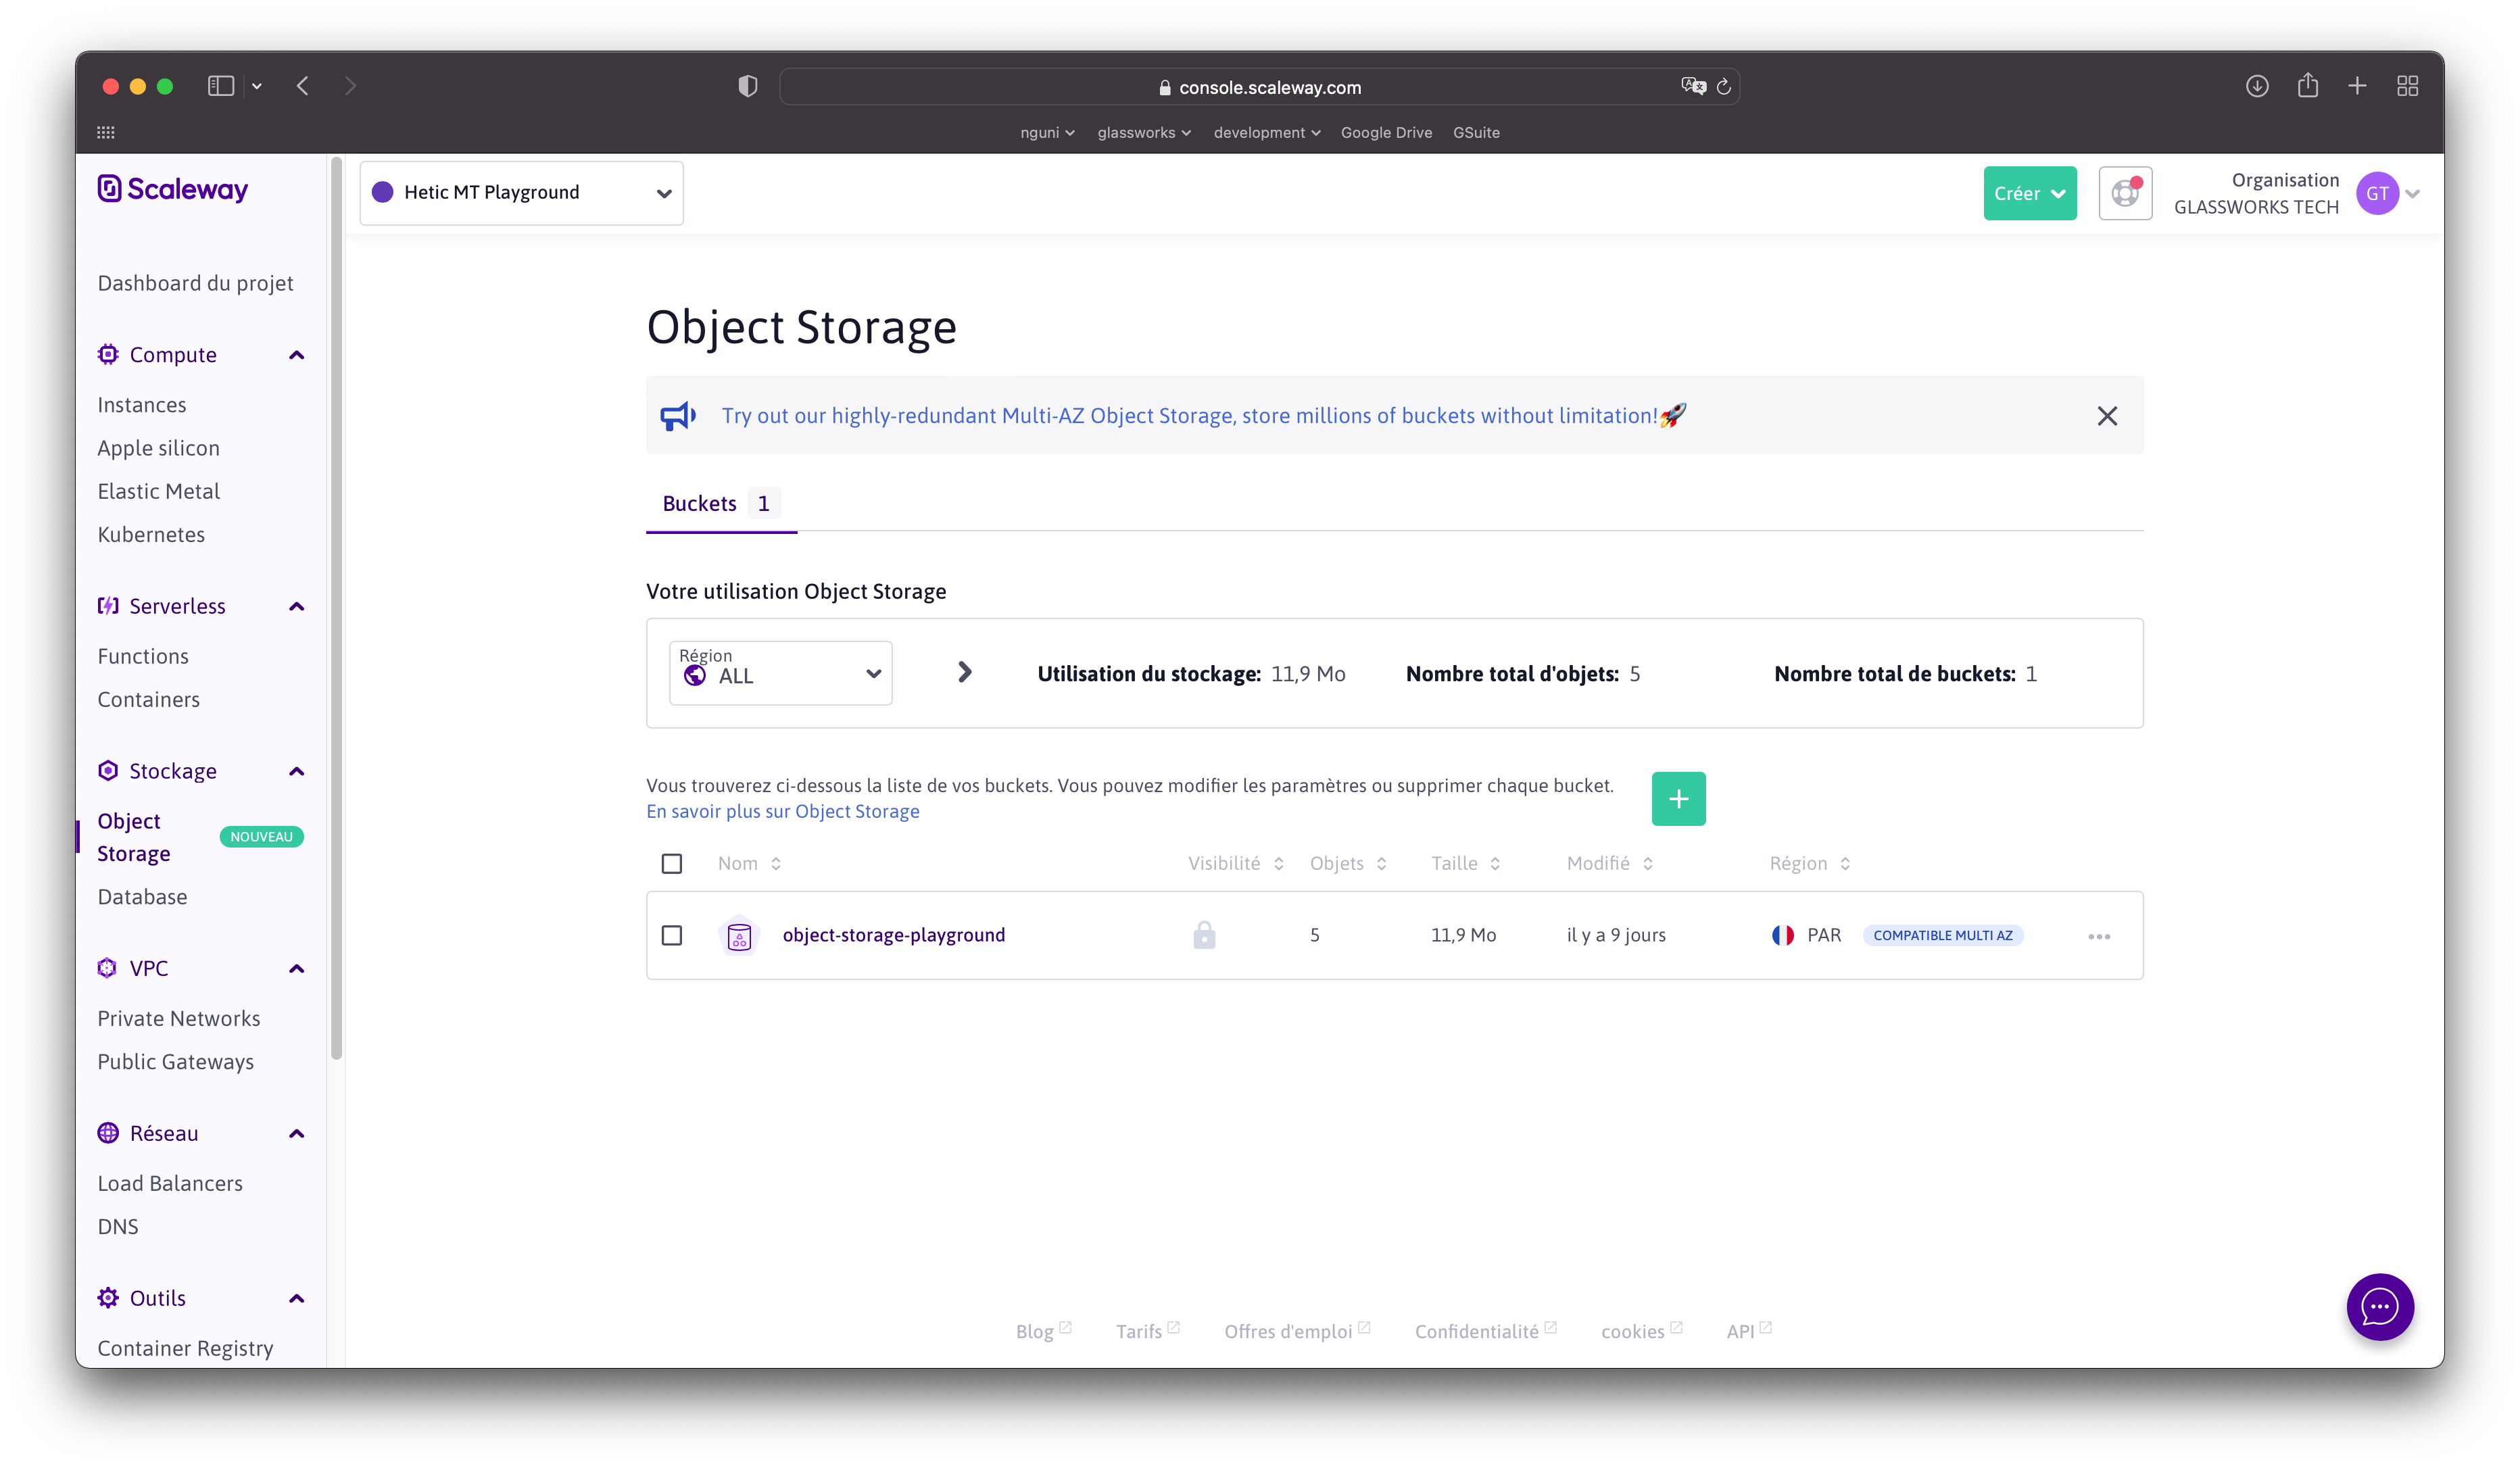
Task: Dismiss the Multi-AZ announcement banner
Action: 2107,415
